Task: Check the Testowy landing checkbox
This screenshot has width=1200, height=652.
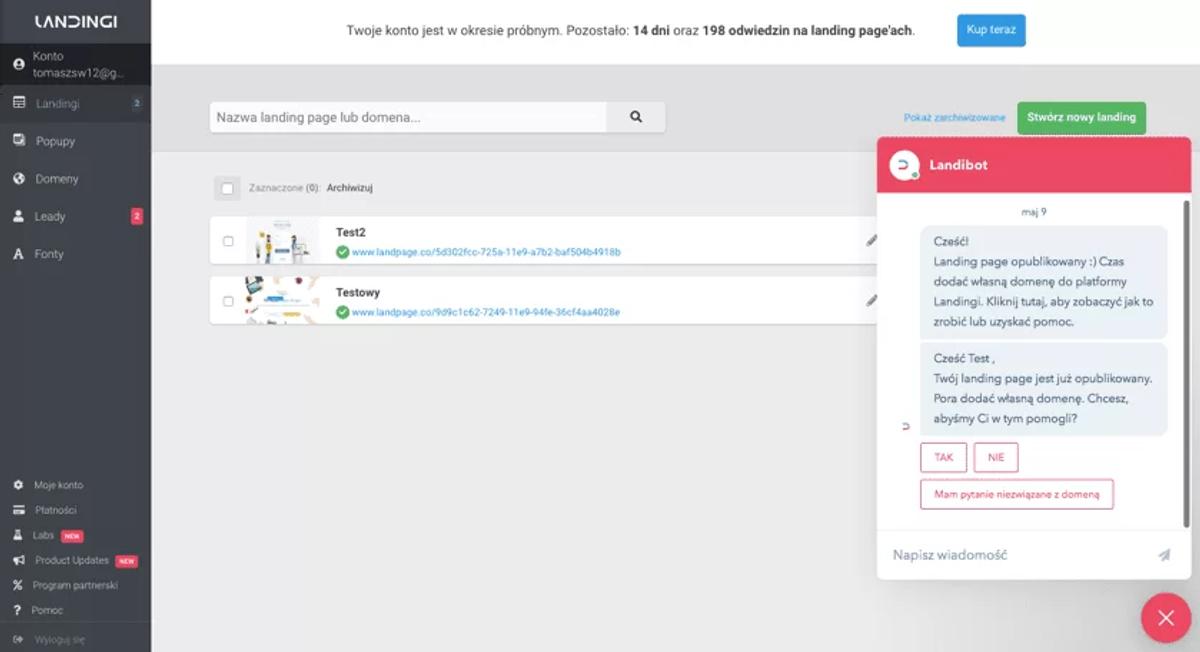Action: click(228, 301)
